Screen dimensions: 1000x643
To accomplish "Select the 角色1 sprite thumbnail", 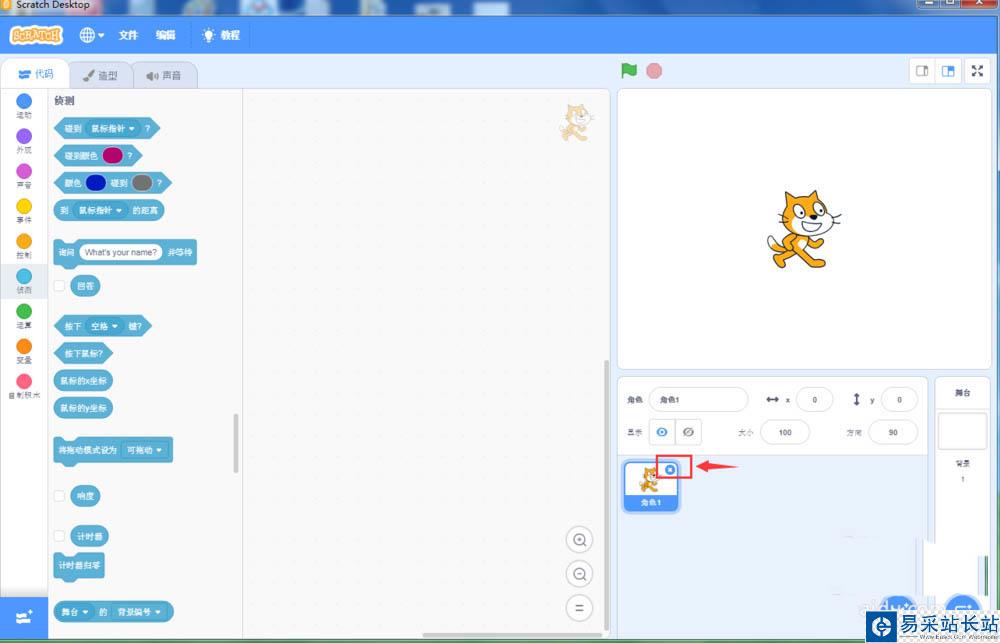I will [651, 486].
